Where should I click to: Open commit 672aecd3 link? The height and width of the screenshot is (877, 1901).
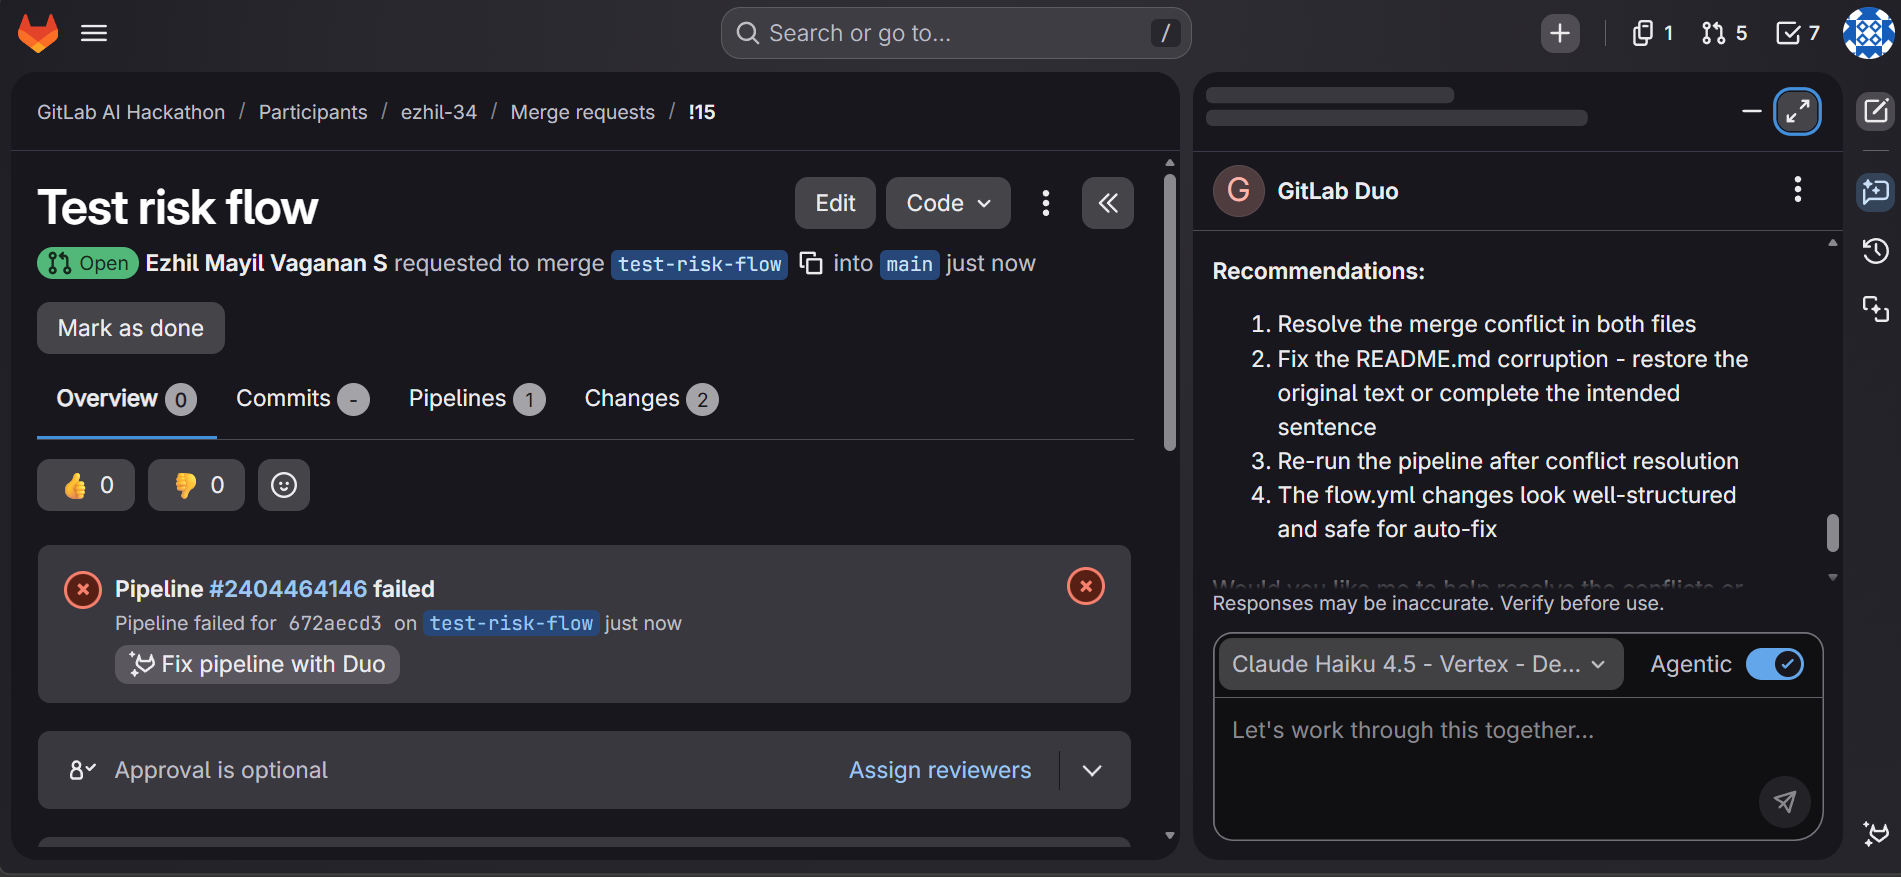(335, 623)
